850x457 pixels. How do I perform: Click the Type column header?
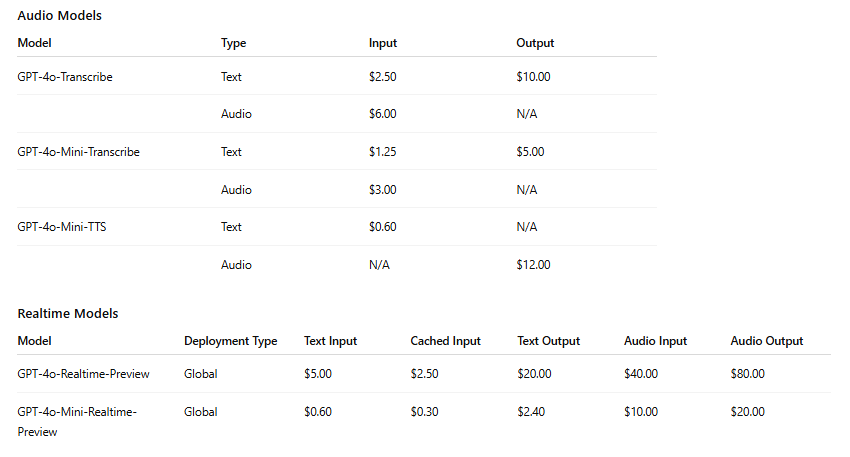pyautogui.click(x=234, y=43)
